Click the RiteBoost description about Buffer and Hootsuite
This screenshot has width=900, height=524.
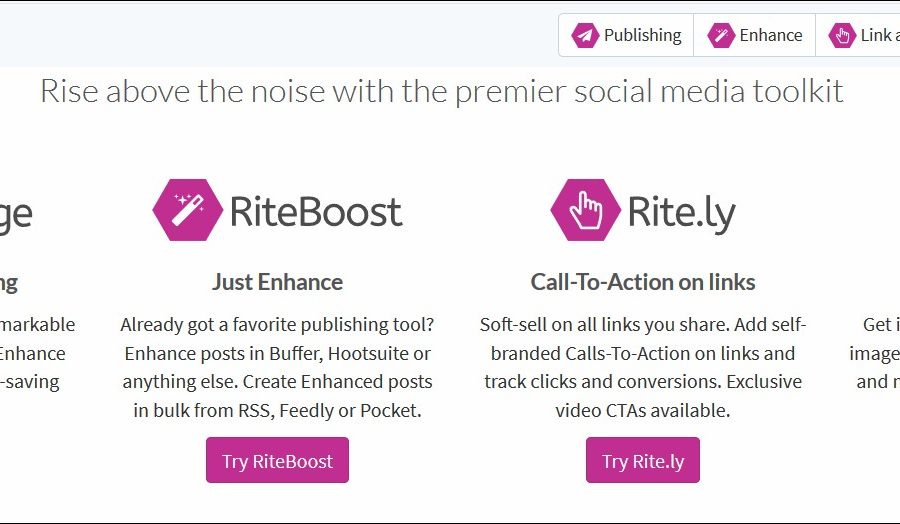277,367
